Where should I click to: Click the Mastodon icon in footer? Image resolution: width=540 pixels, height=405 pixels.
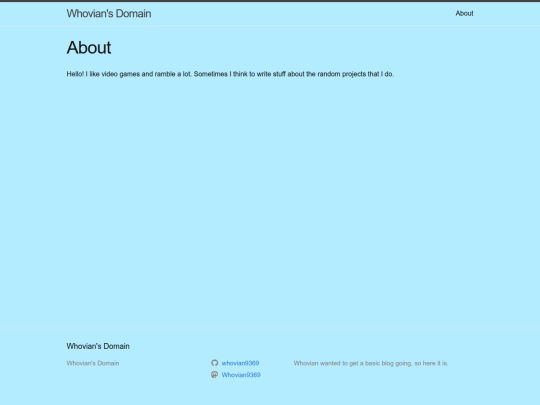point(215,374)
